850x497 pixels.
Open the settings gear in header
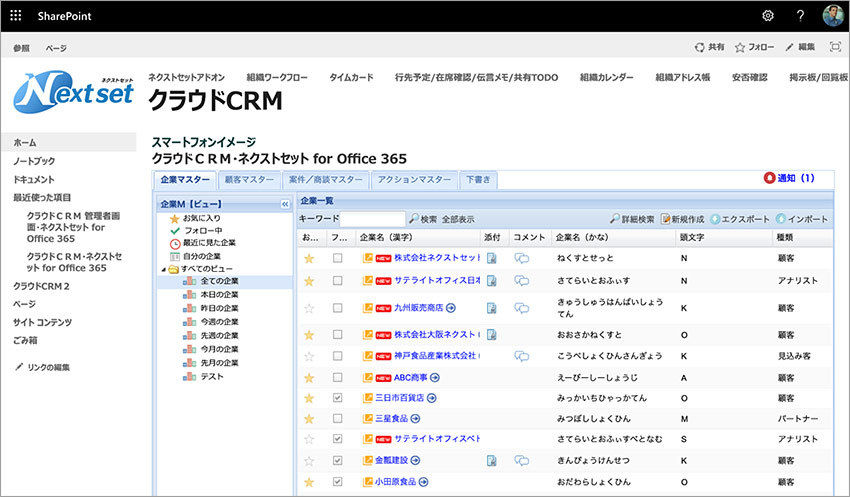click(768, 16)
